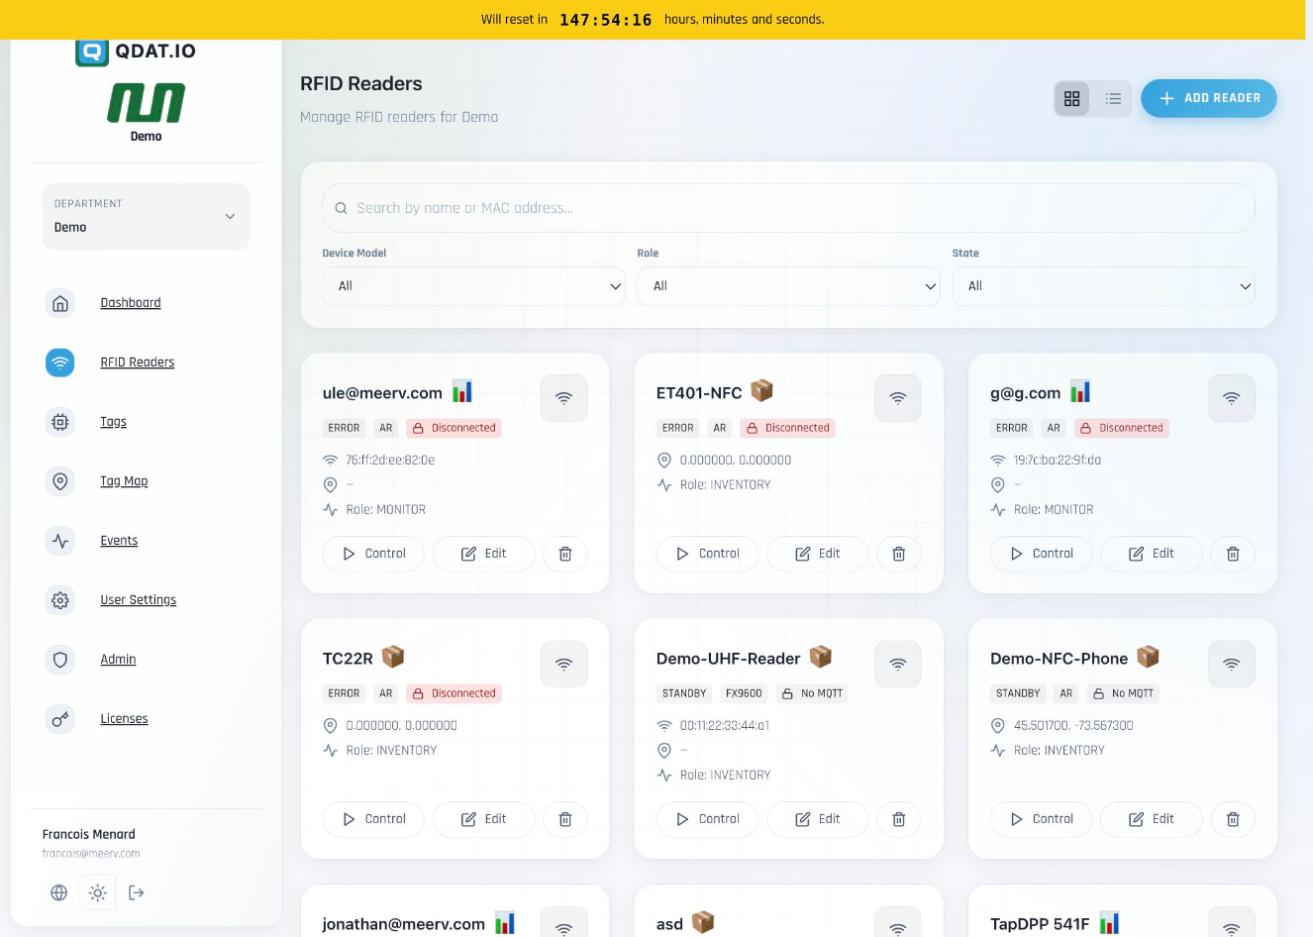Delete the Demo-NFC-Phone reader
1313x937 pixels.
(x=1233, y=819)
